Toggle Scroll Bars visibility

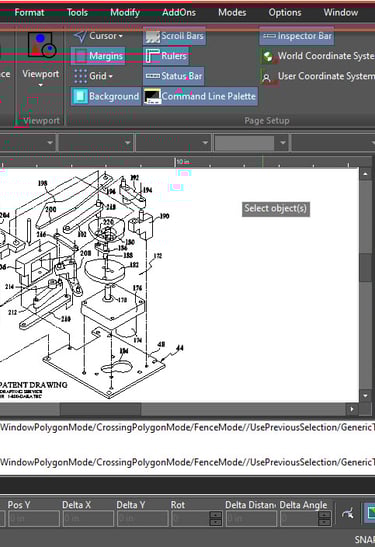click(174, 36)
